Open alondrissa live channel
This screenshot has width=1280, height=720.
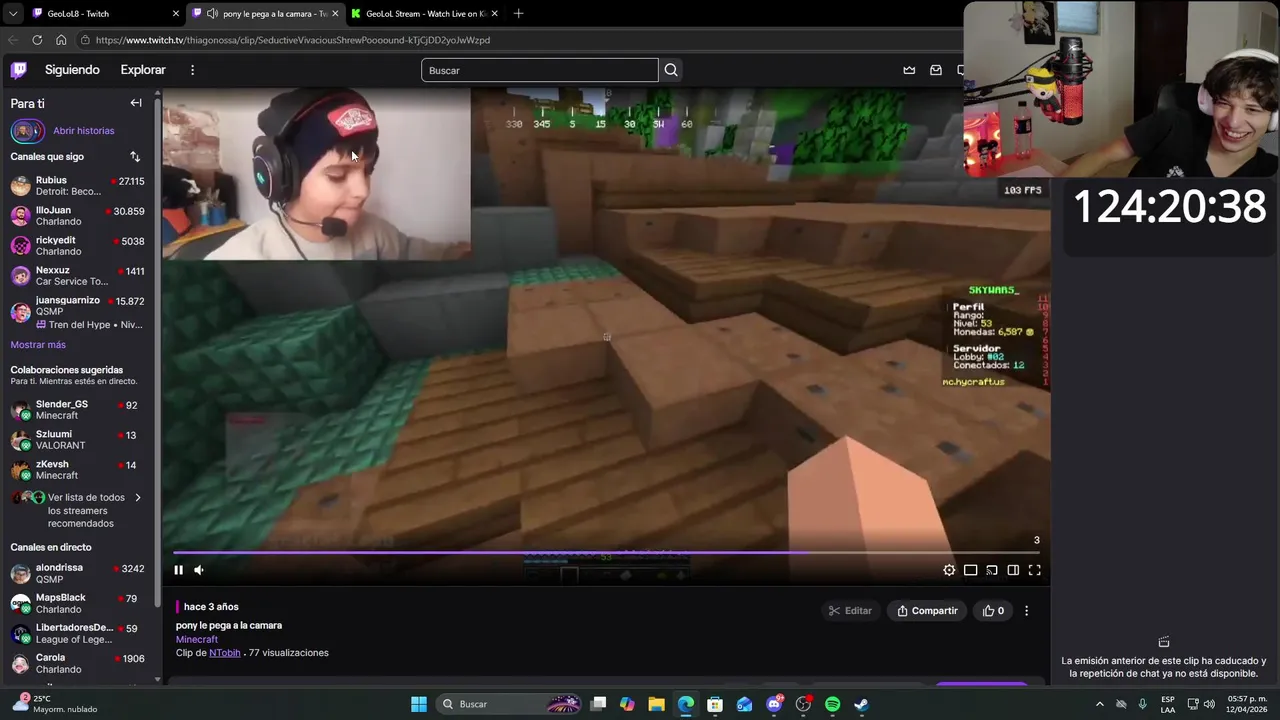coord(78,573)
